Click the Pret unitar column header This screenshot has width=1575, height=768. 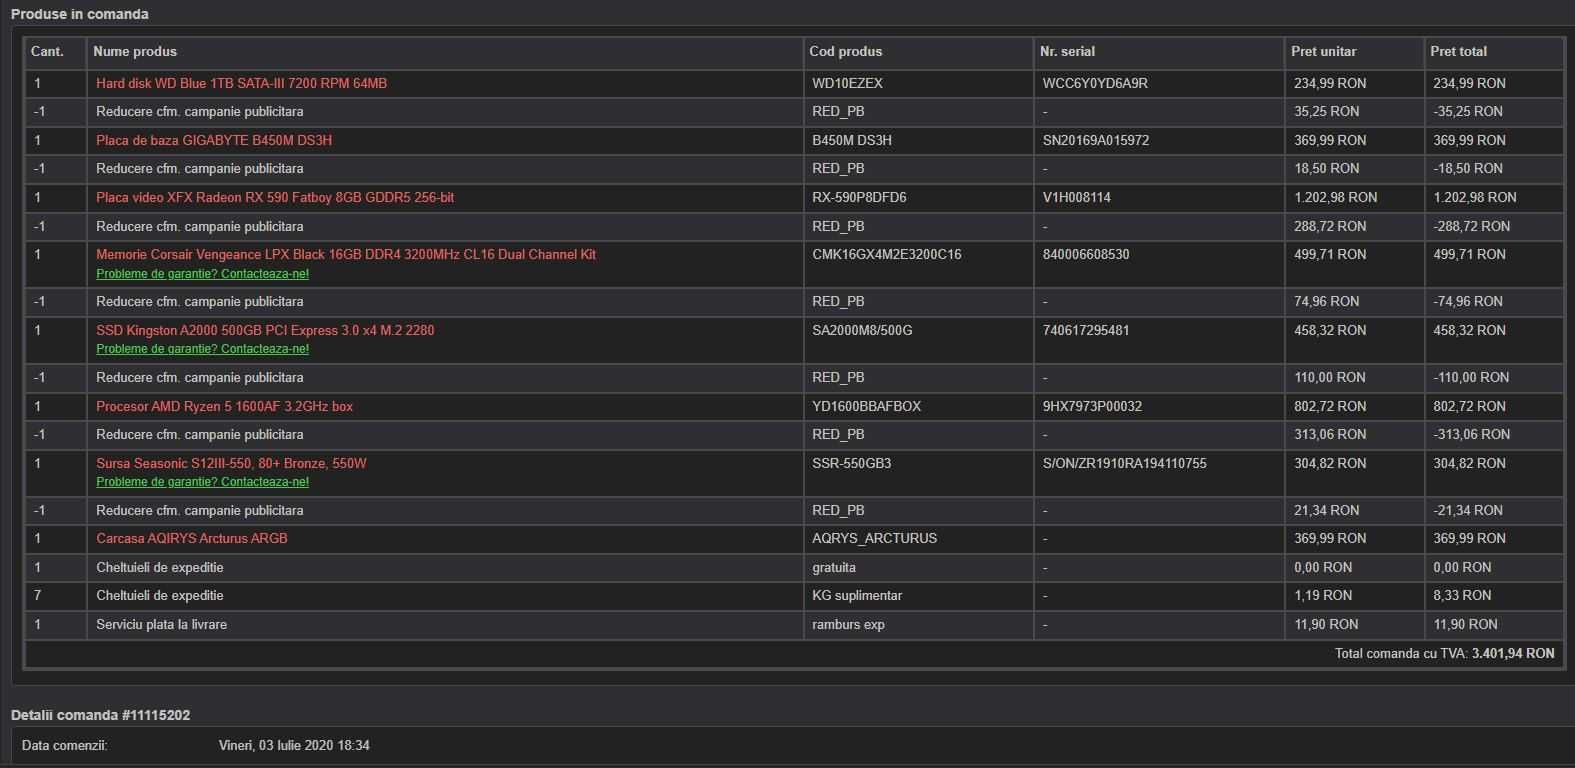pyautogui.click(x=1324, y=51)
